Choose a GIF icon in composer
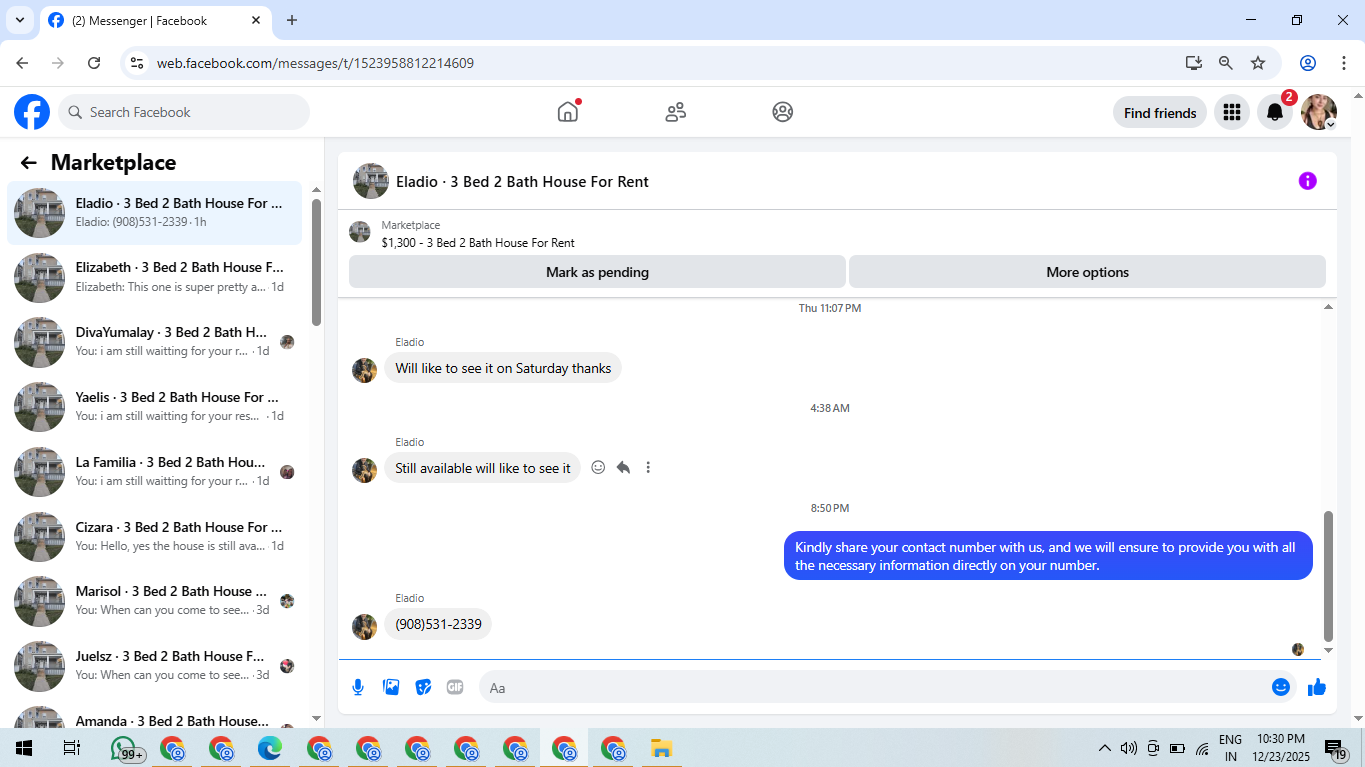Screen dimensions: 1365x767 (455, 687)
